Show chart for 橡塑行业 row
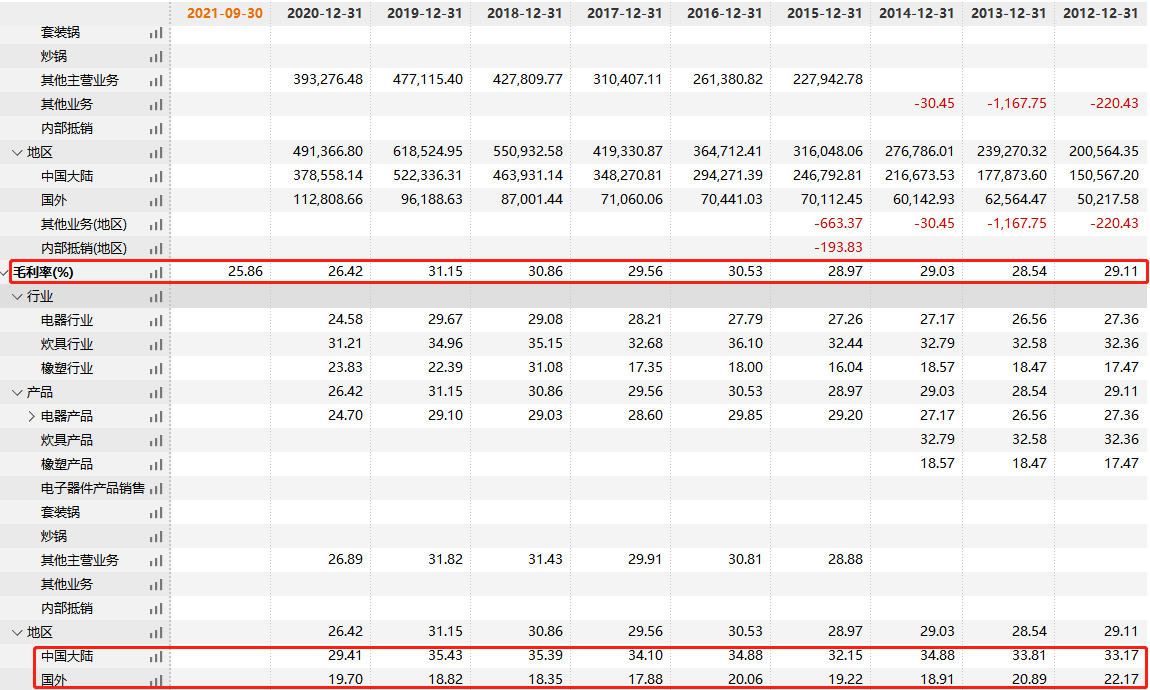1150x690 pixels. click(156, 368)
